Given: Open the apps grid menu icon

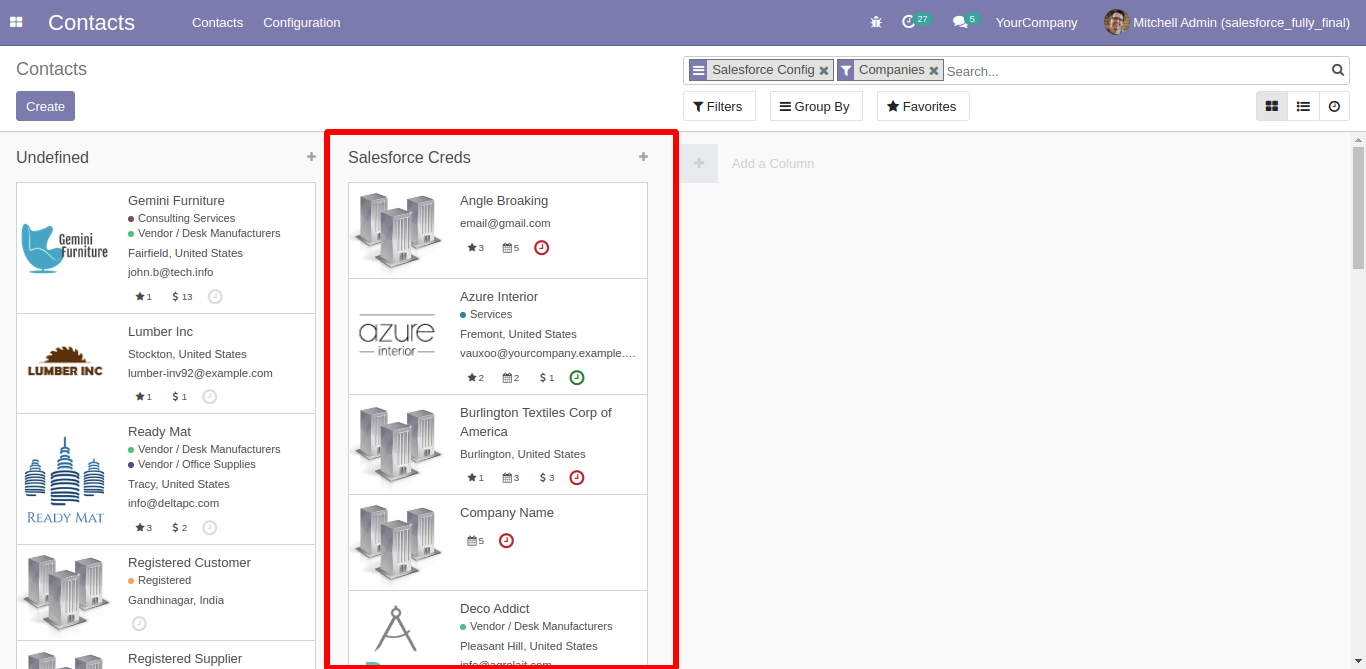Looking at the screenshot, I should point(16,22).
